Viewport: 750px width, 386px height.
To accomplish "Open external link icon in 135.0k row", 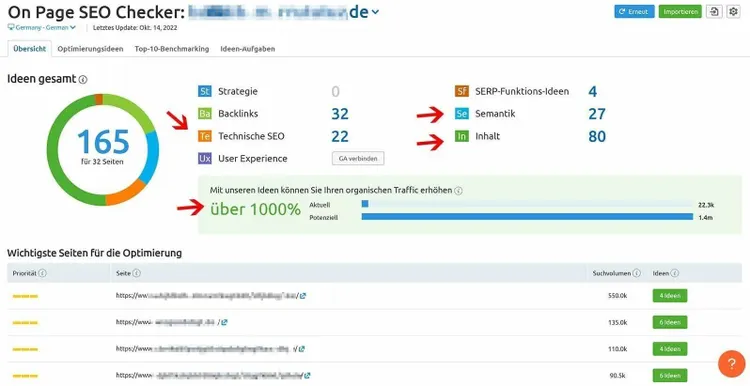I will click(x=224, y=322).
